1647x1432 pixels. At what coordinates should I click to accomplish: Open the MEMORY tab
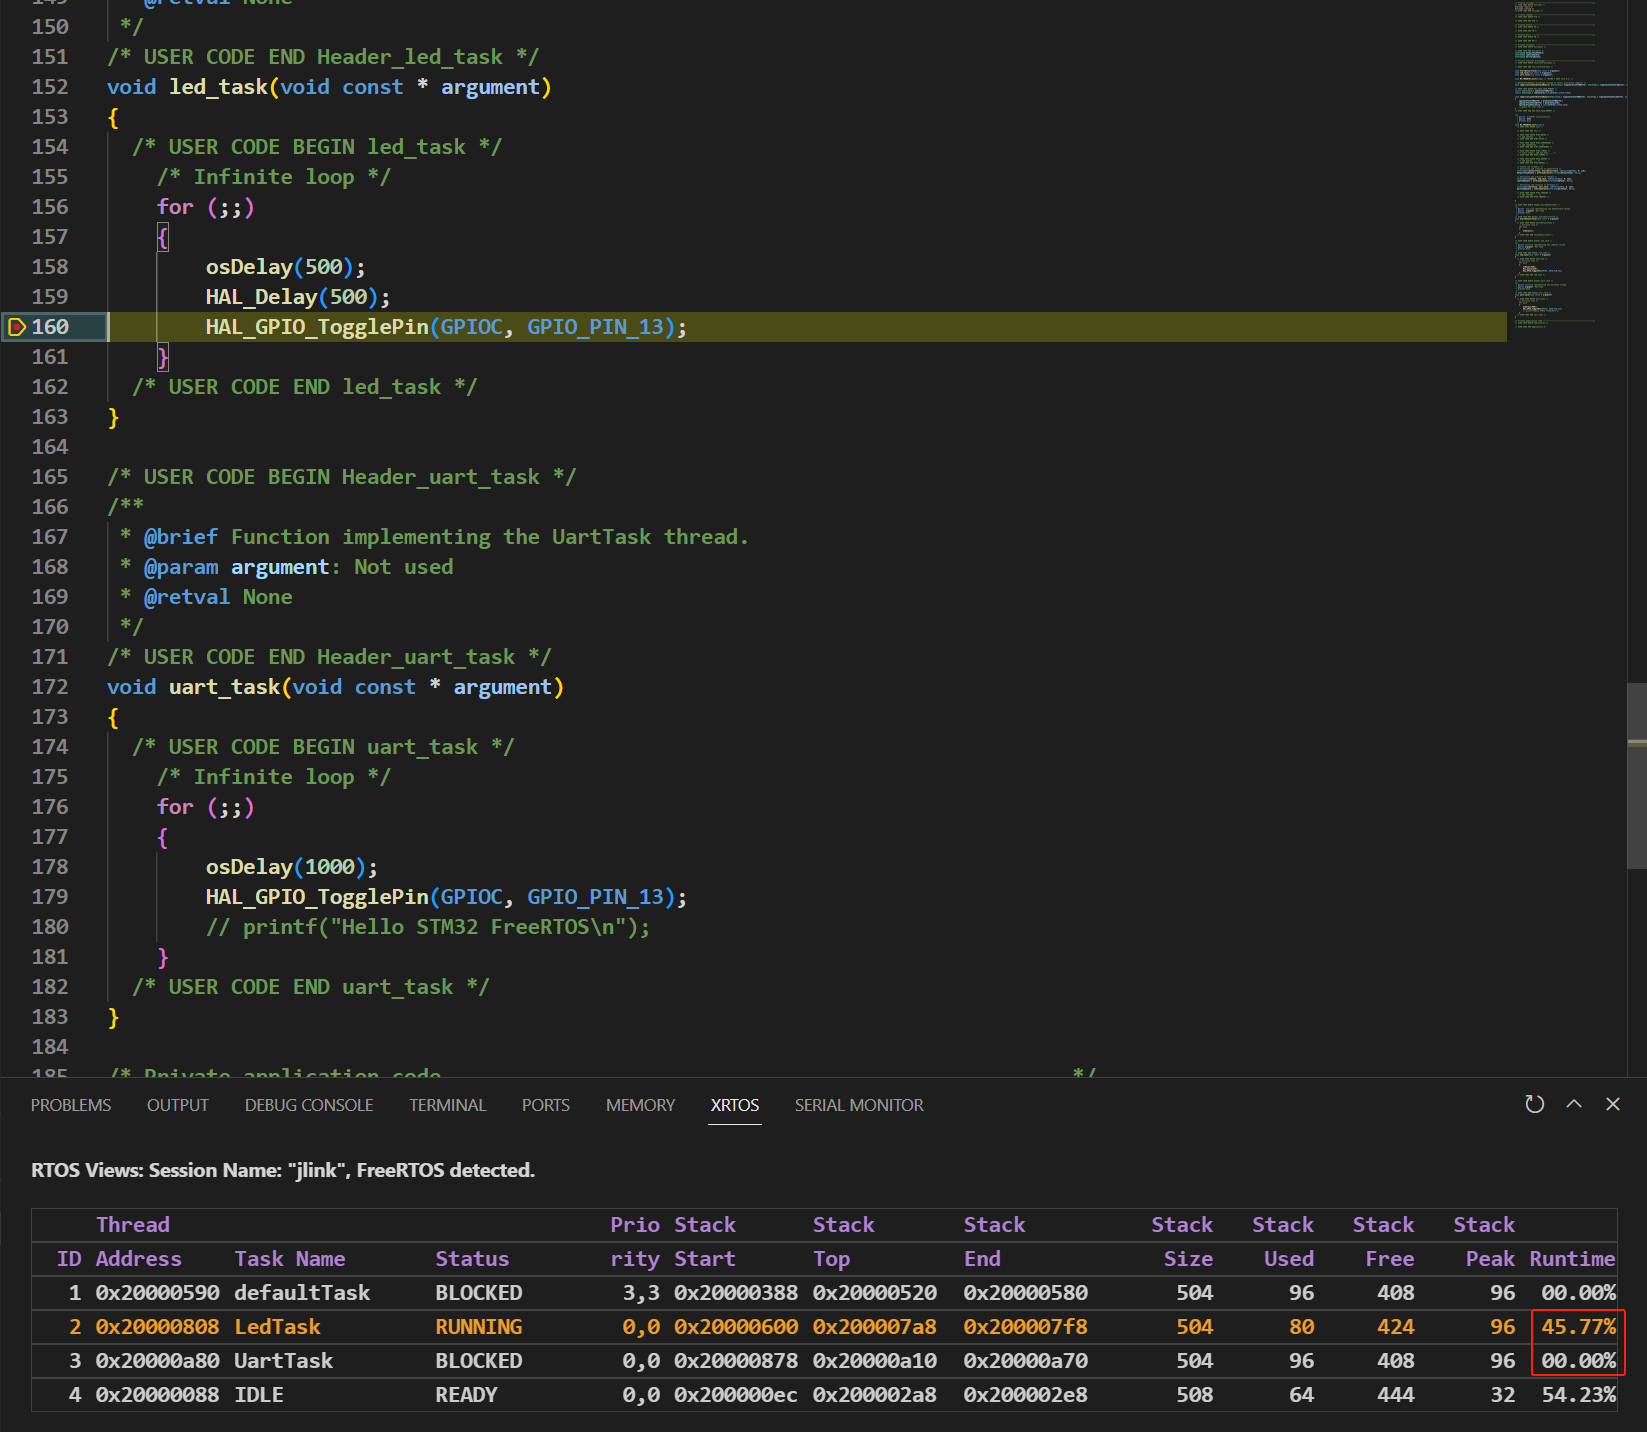(x=640, y=1105)
